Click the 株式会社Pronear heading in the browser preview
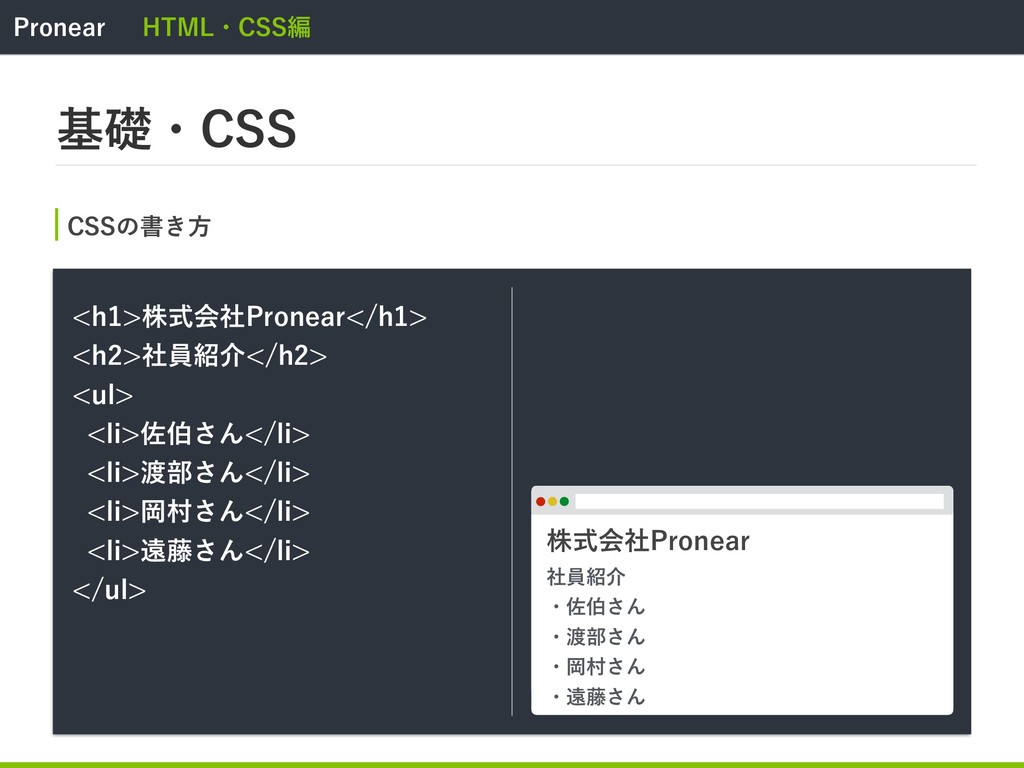This screenshot has height=768, width=1024. [648, 542]
